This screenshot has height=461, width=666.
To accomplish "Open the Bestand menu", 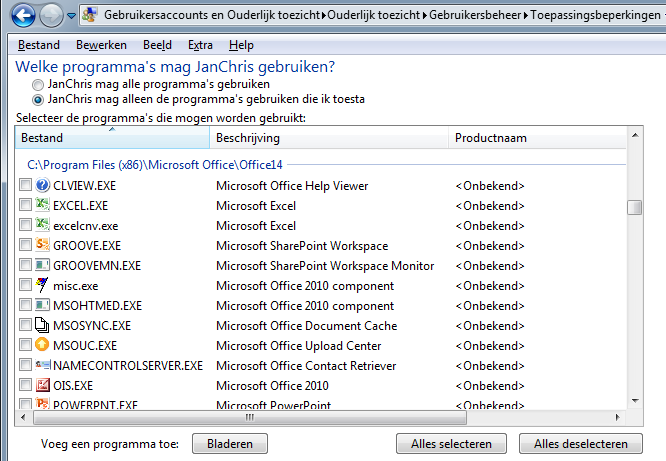I will point(39,45).
